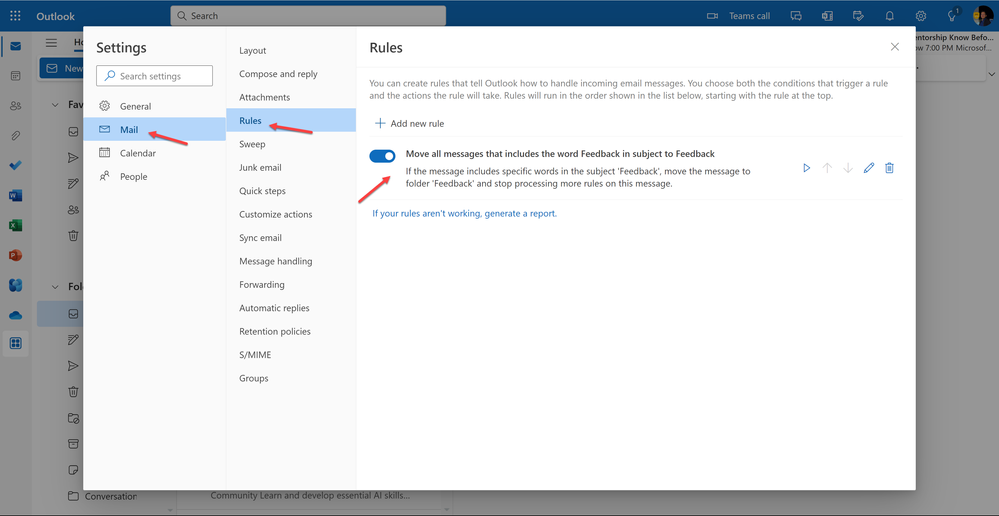Move the Feedback rule down

[848, 168]
